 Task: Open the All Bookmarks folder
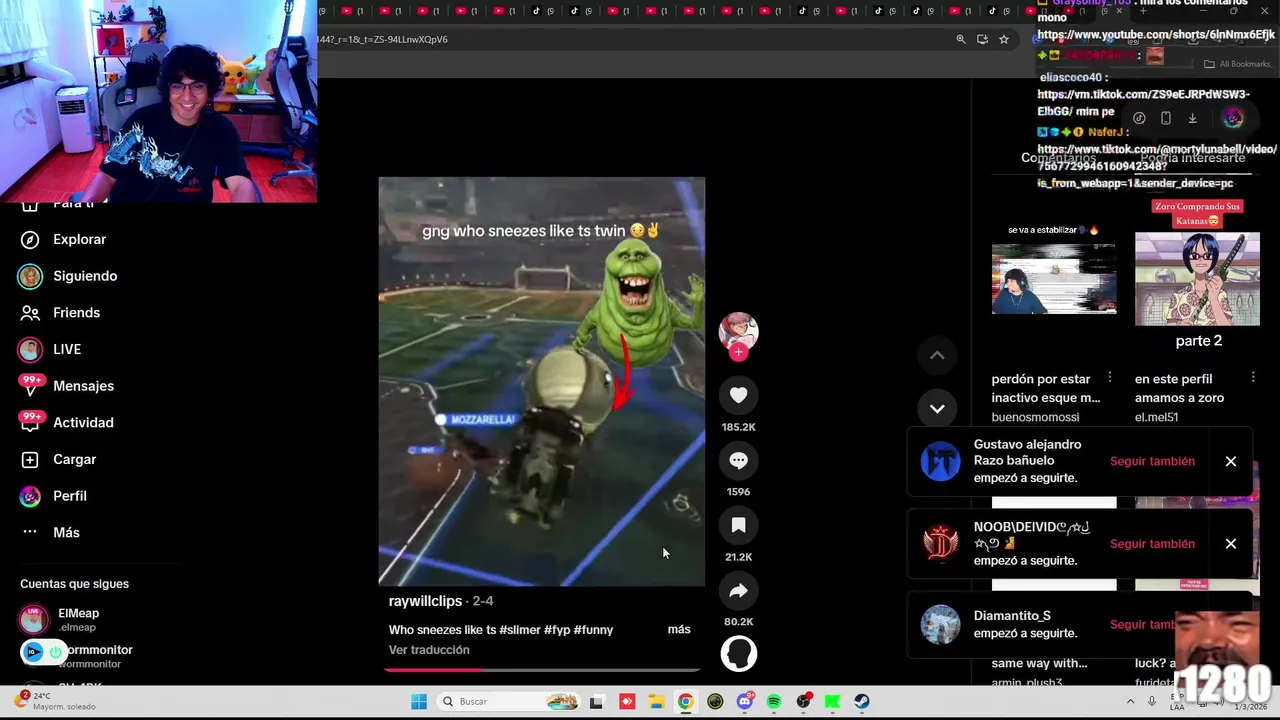1237,64
